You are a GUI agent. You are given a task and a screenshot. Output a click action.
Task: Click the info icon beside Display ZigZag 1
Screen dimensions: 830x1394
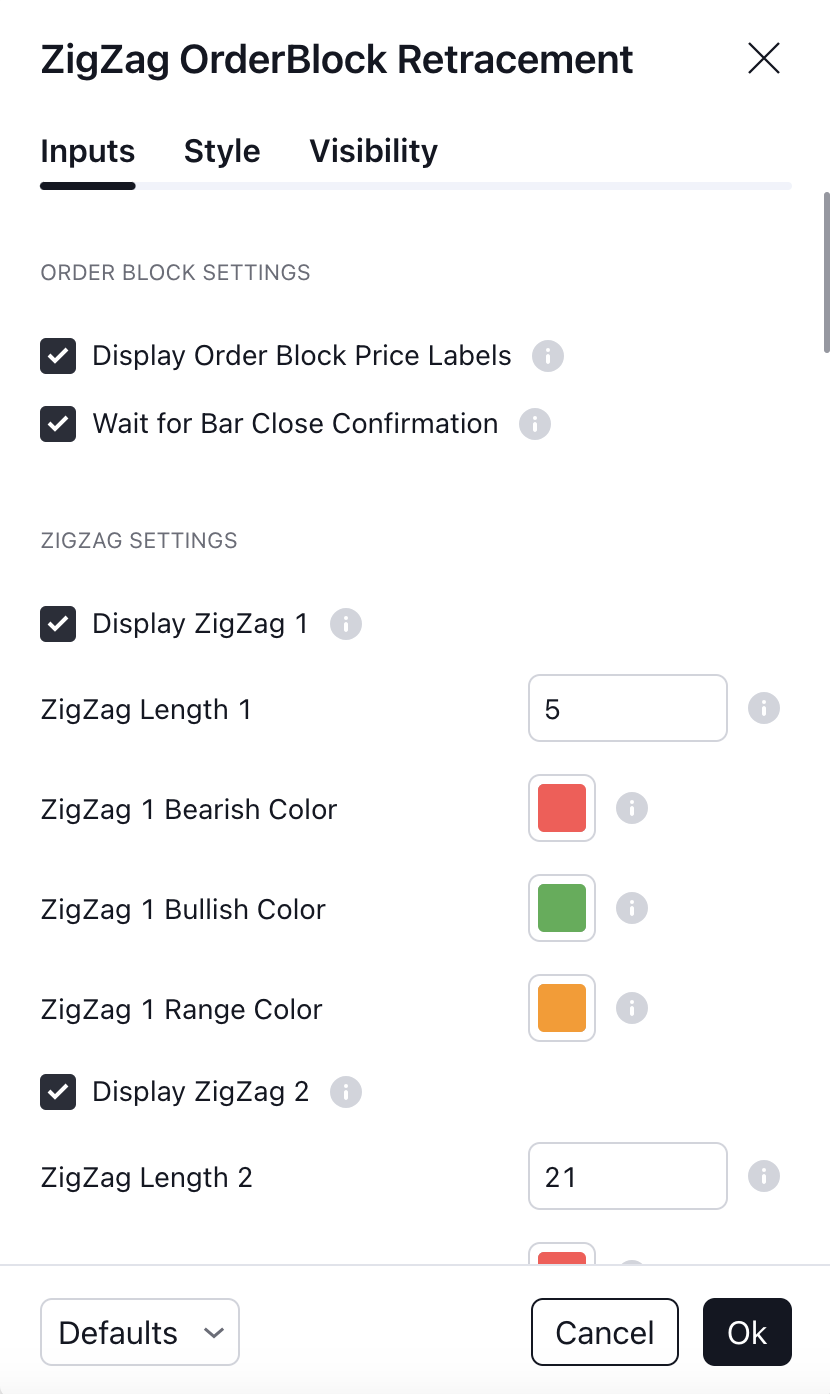[346, 624]
